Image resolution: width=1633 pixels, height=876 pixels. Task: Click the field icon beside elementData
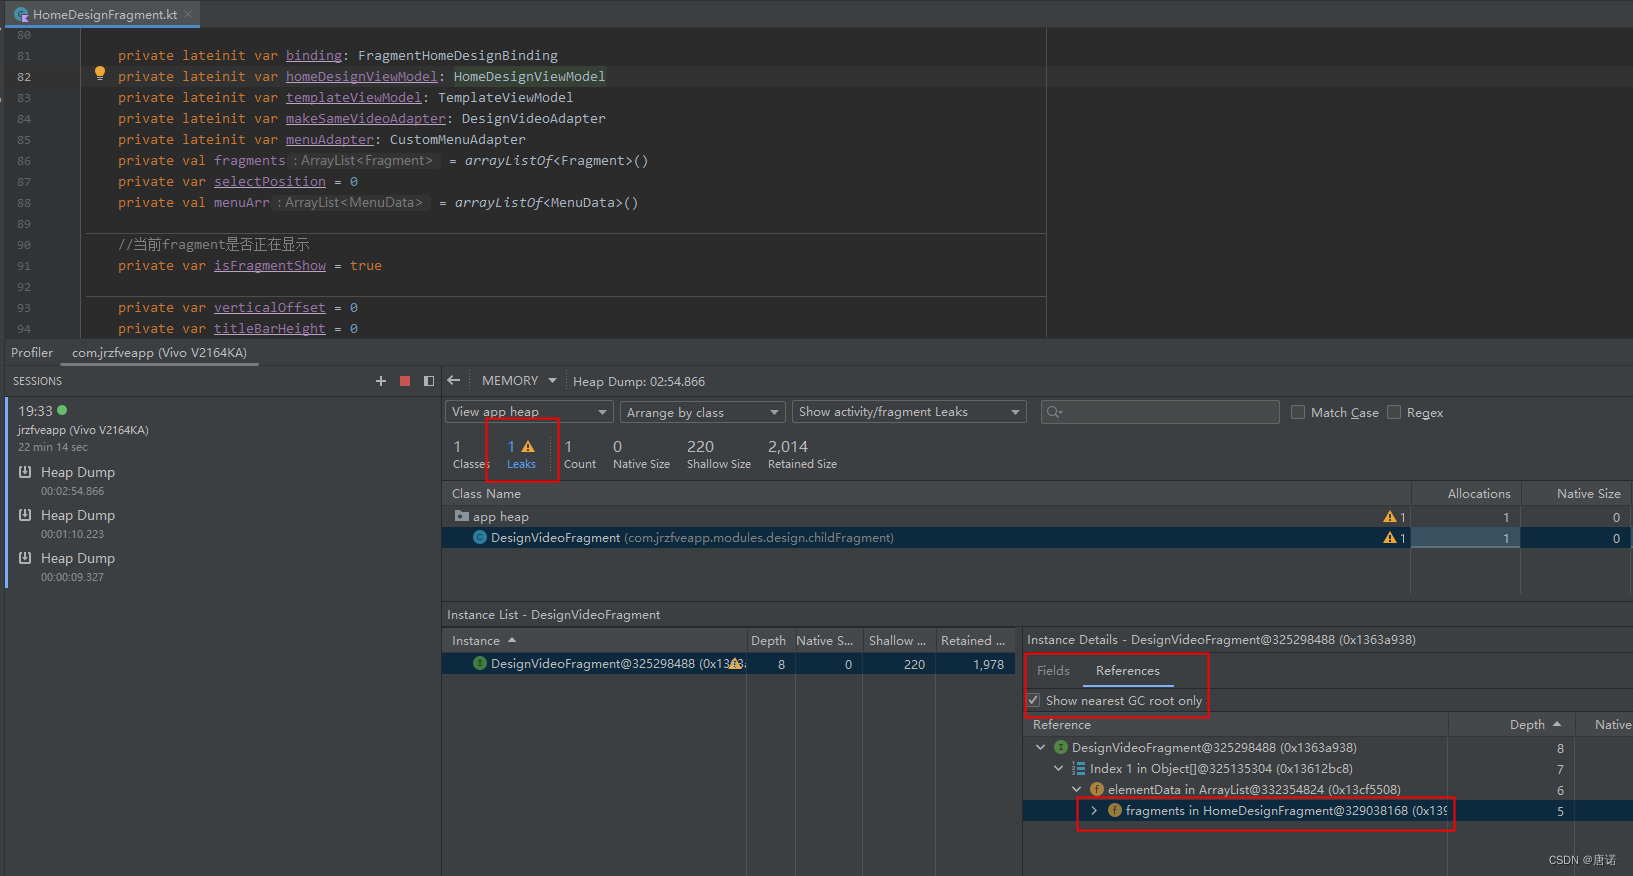click(x=1096, y=789)
